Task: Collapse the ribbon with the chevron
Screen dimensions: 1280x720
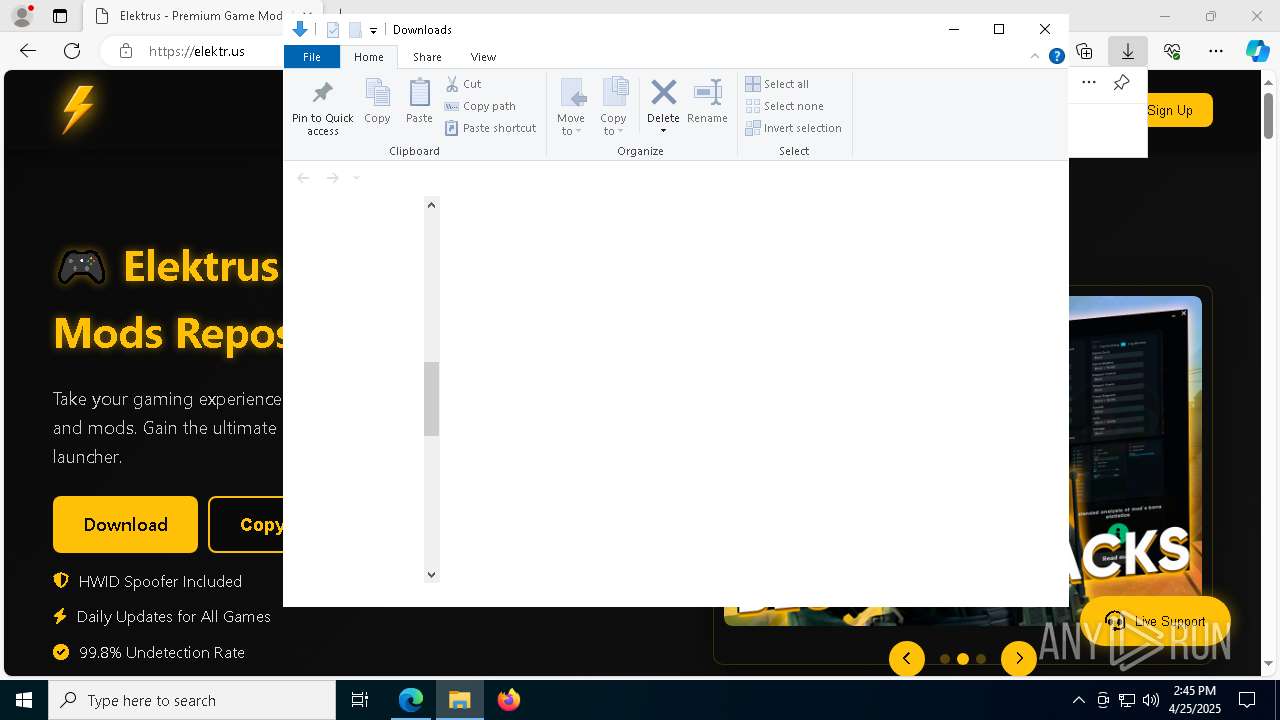Action: click(1035, 56)
